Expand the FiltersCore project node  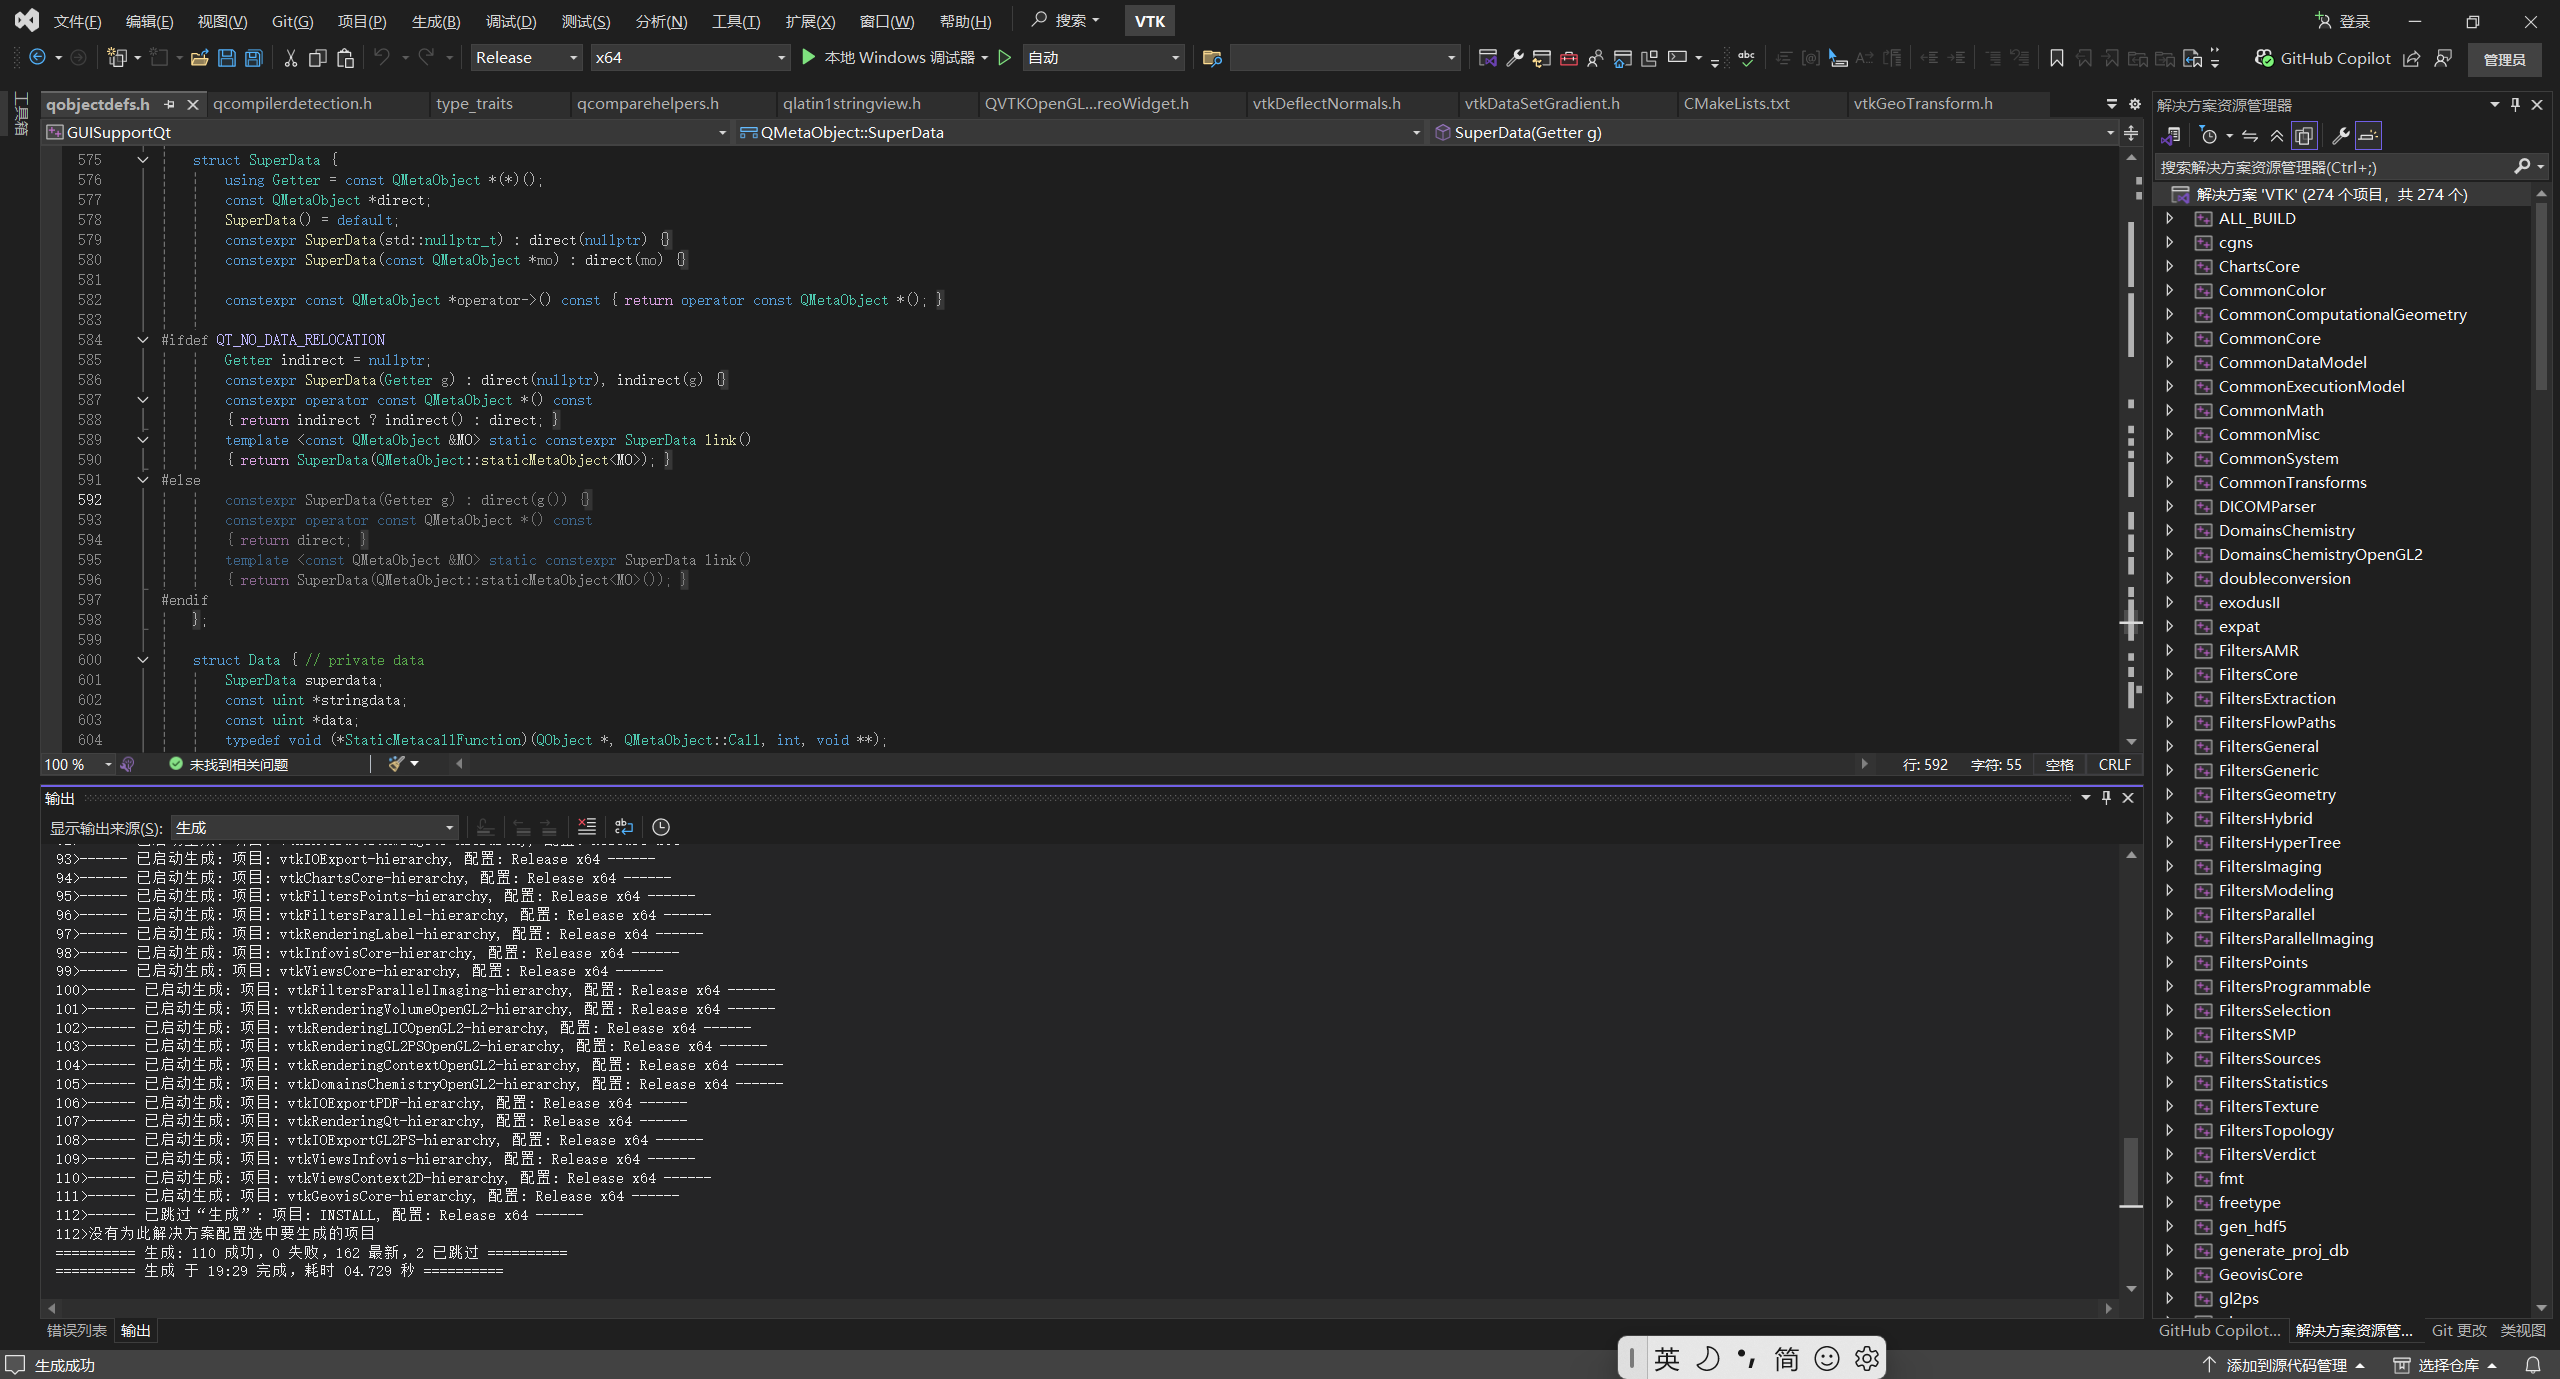[x=2169, y=674]
